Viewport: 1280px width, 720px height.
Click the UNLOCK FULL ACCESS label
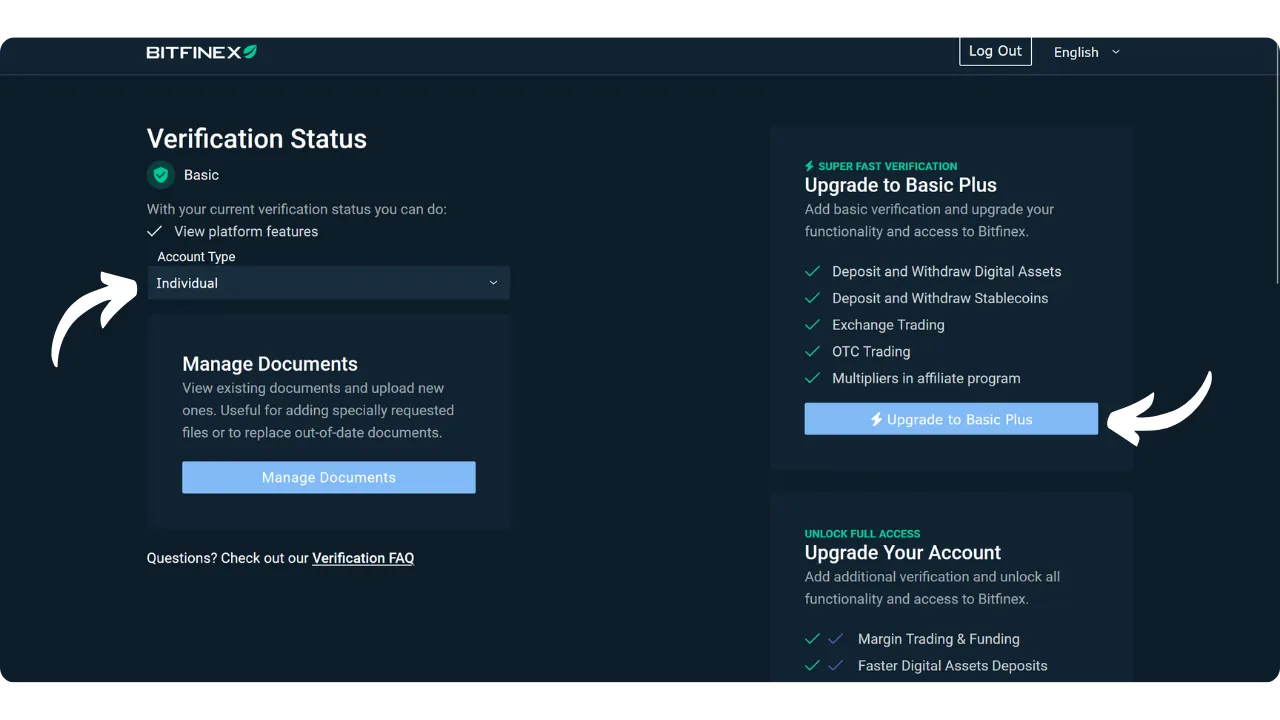(x=862, y=534)
